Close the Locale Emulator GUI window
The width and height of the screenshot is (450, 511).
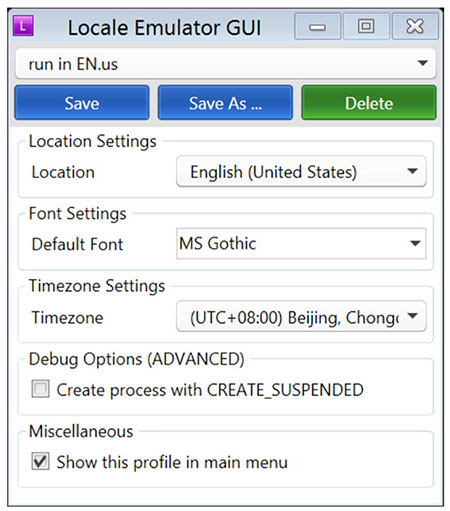(x=415, y=26)
